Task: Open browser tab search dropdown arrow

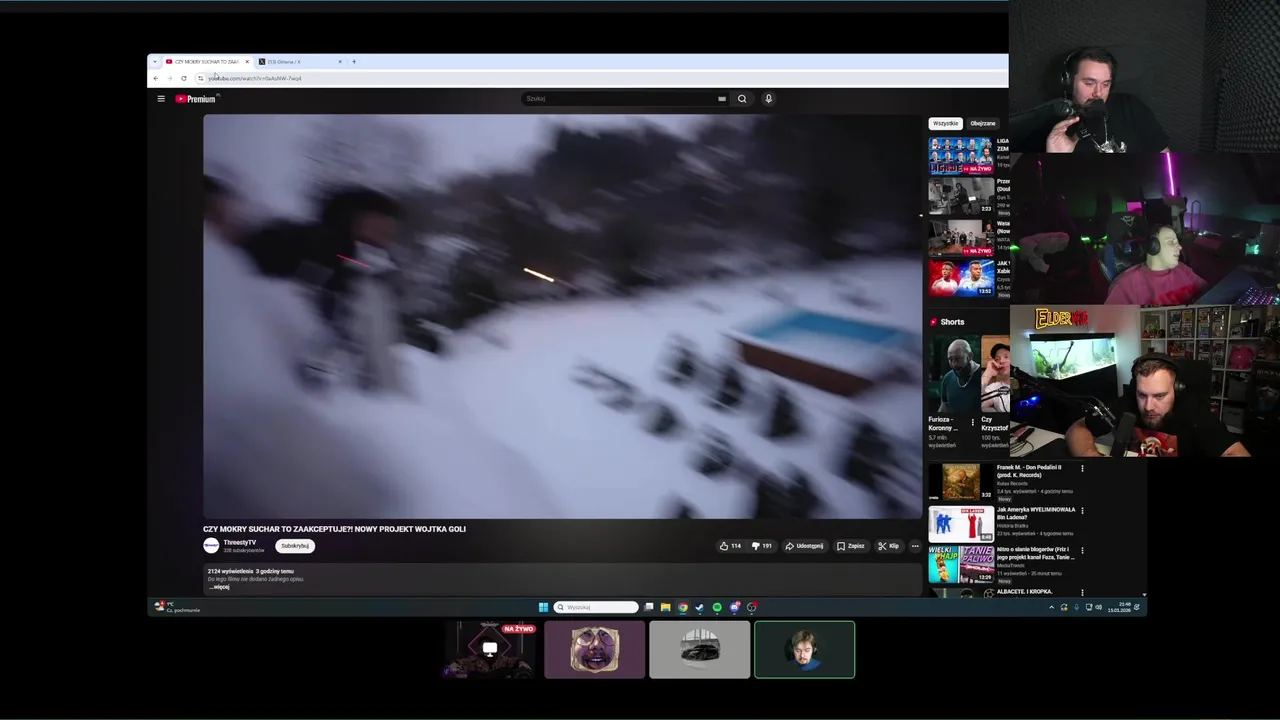Action: click(155, 62)
